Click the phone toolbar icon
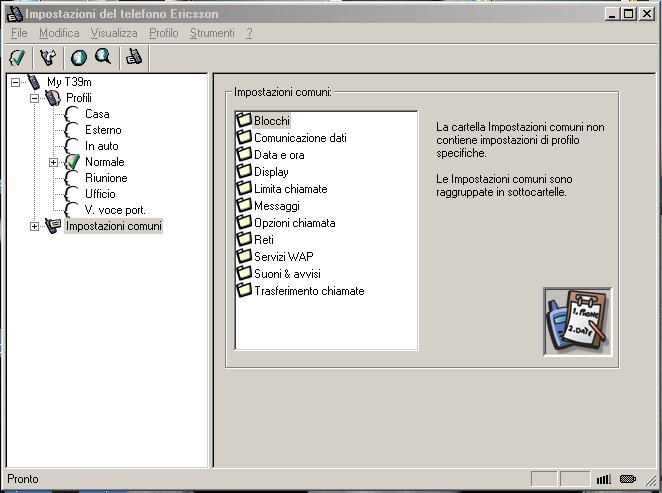 (x=134, y=57)
